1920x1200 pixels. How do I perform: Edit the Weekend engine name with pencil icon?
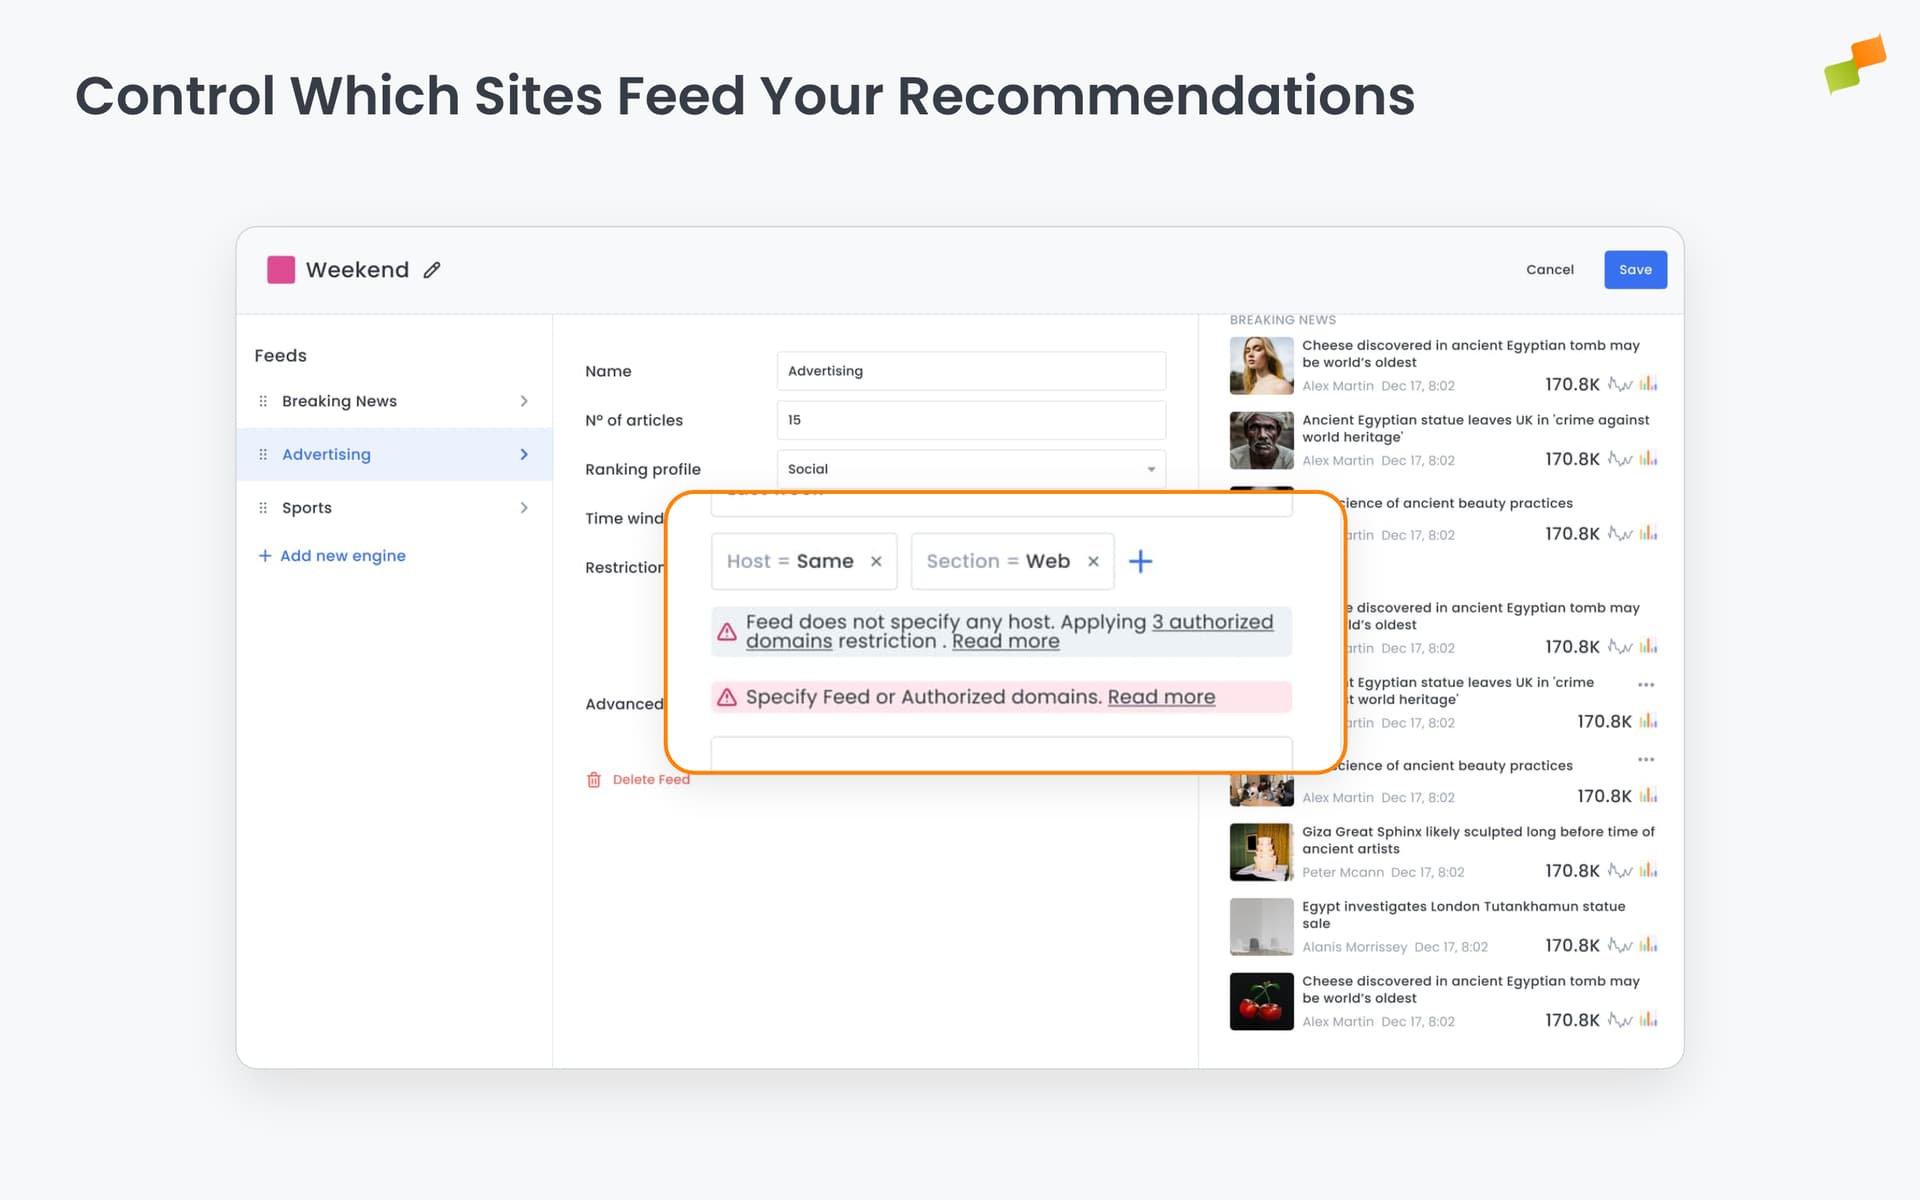coord(431,269)
